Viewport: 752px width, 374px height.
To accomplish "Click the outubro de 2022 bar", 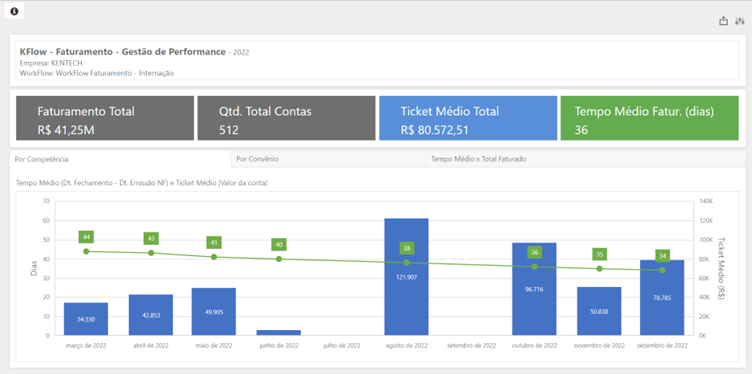I will 534,289.
